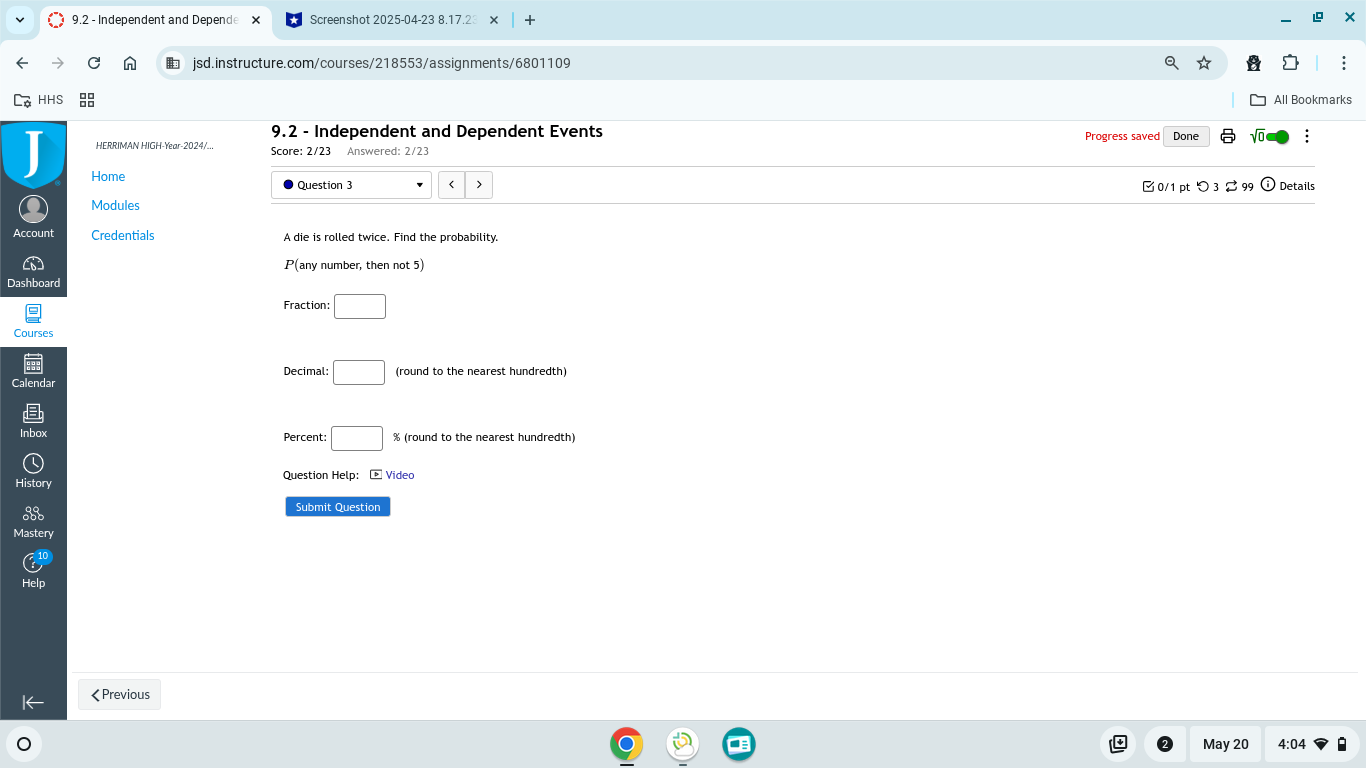
Task: Open Chrome extensions puzzle icon
Action: [1290, 63]
